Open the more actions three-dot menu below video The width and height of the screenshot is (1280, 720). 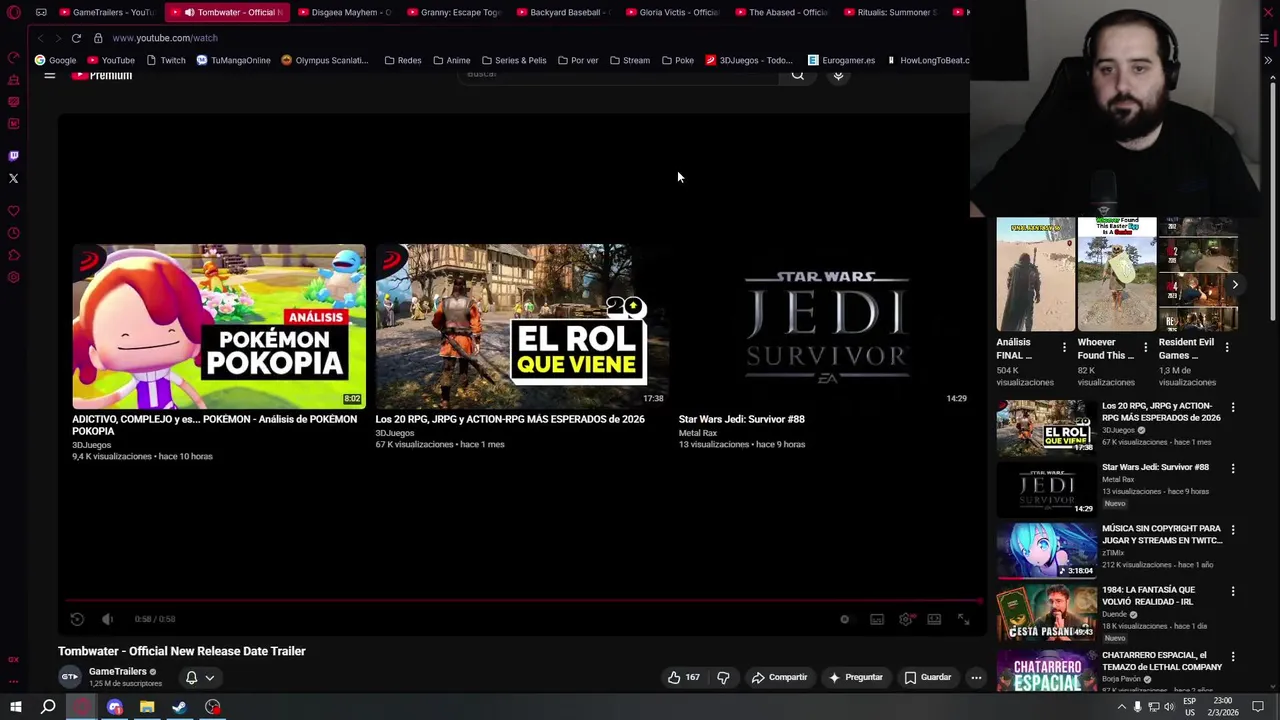(976, 677)
